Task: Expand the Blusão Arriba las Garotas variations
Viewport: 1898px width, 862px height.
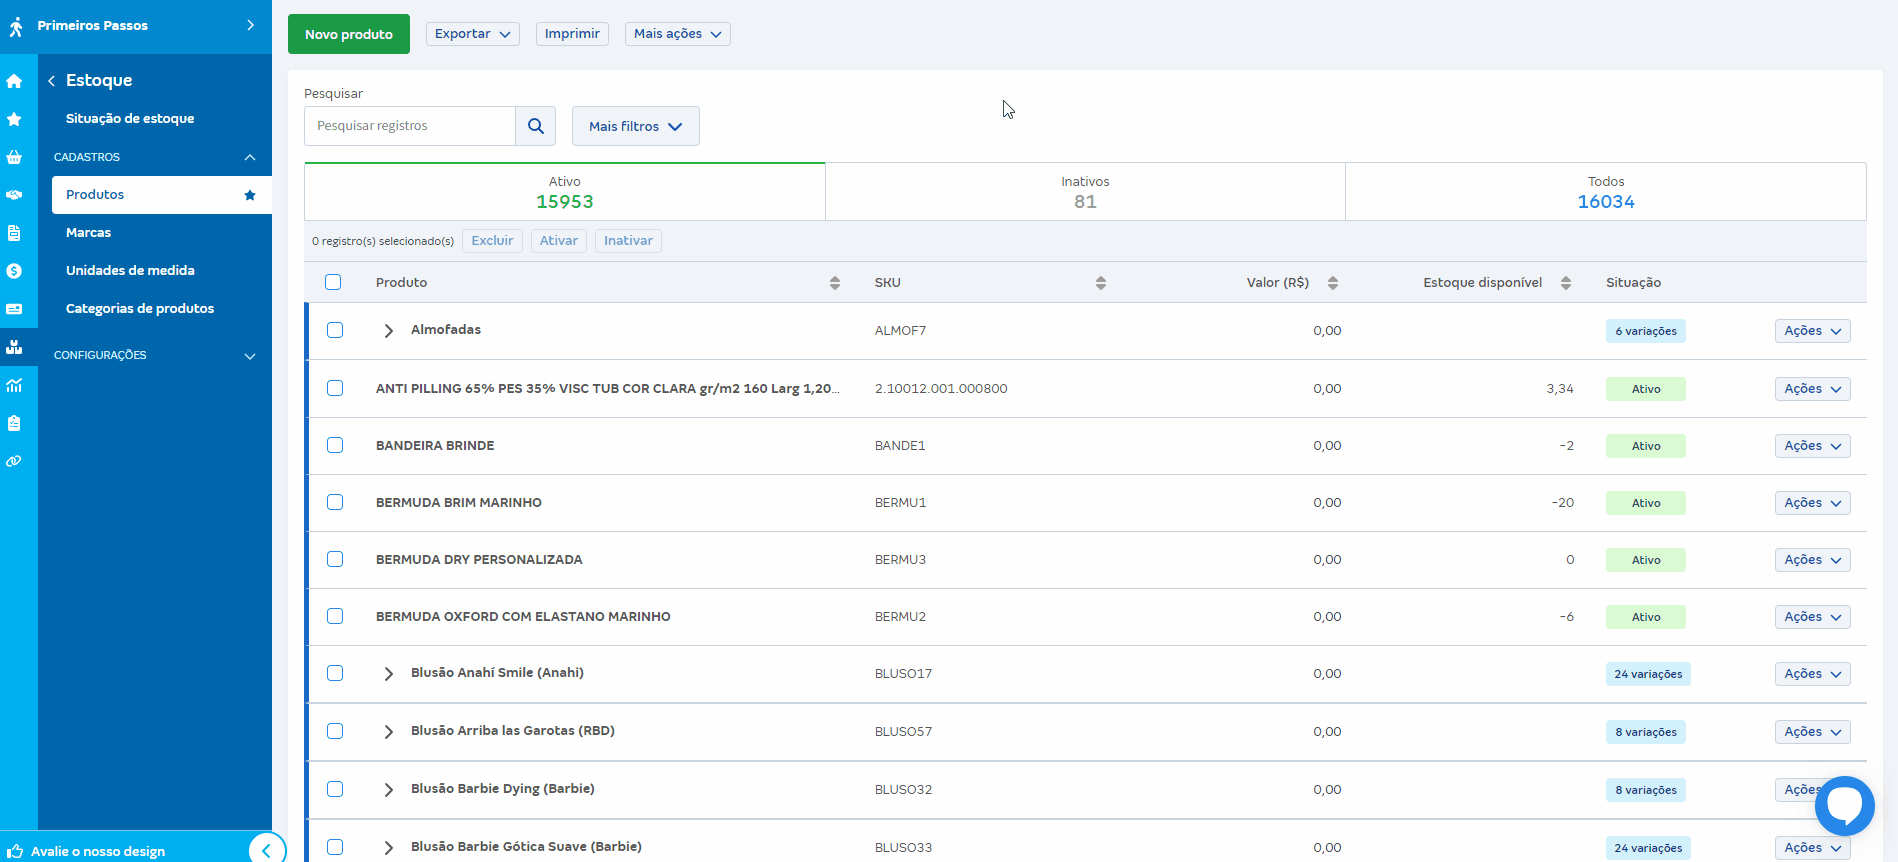Action: click(x=389, y=732)
